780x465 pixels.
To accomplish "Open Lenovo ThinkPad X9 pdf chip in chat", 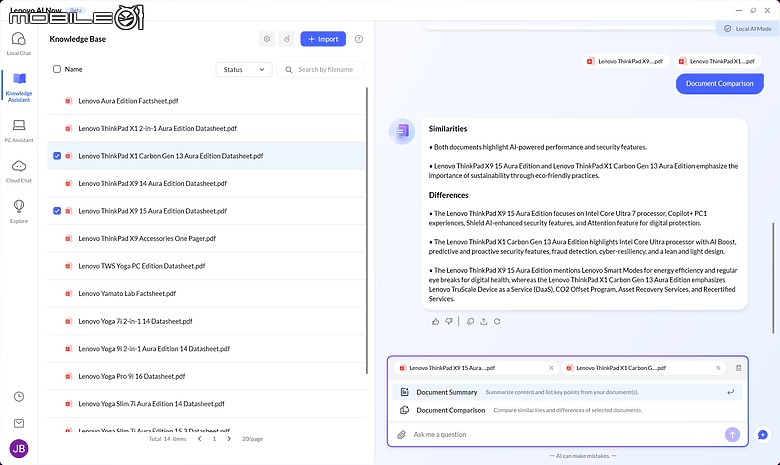I will [x=625, y=61].
